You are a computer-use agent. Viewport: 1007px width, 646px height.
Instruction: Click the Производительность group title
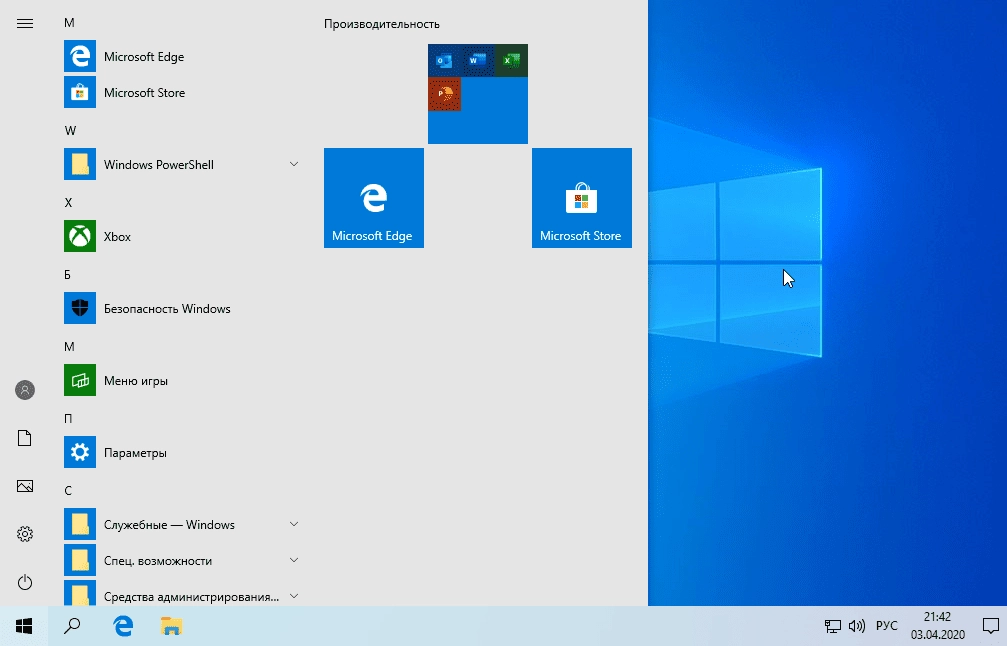coord(381,24)
